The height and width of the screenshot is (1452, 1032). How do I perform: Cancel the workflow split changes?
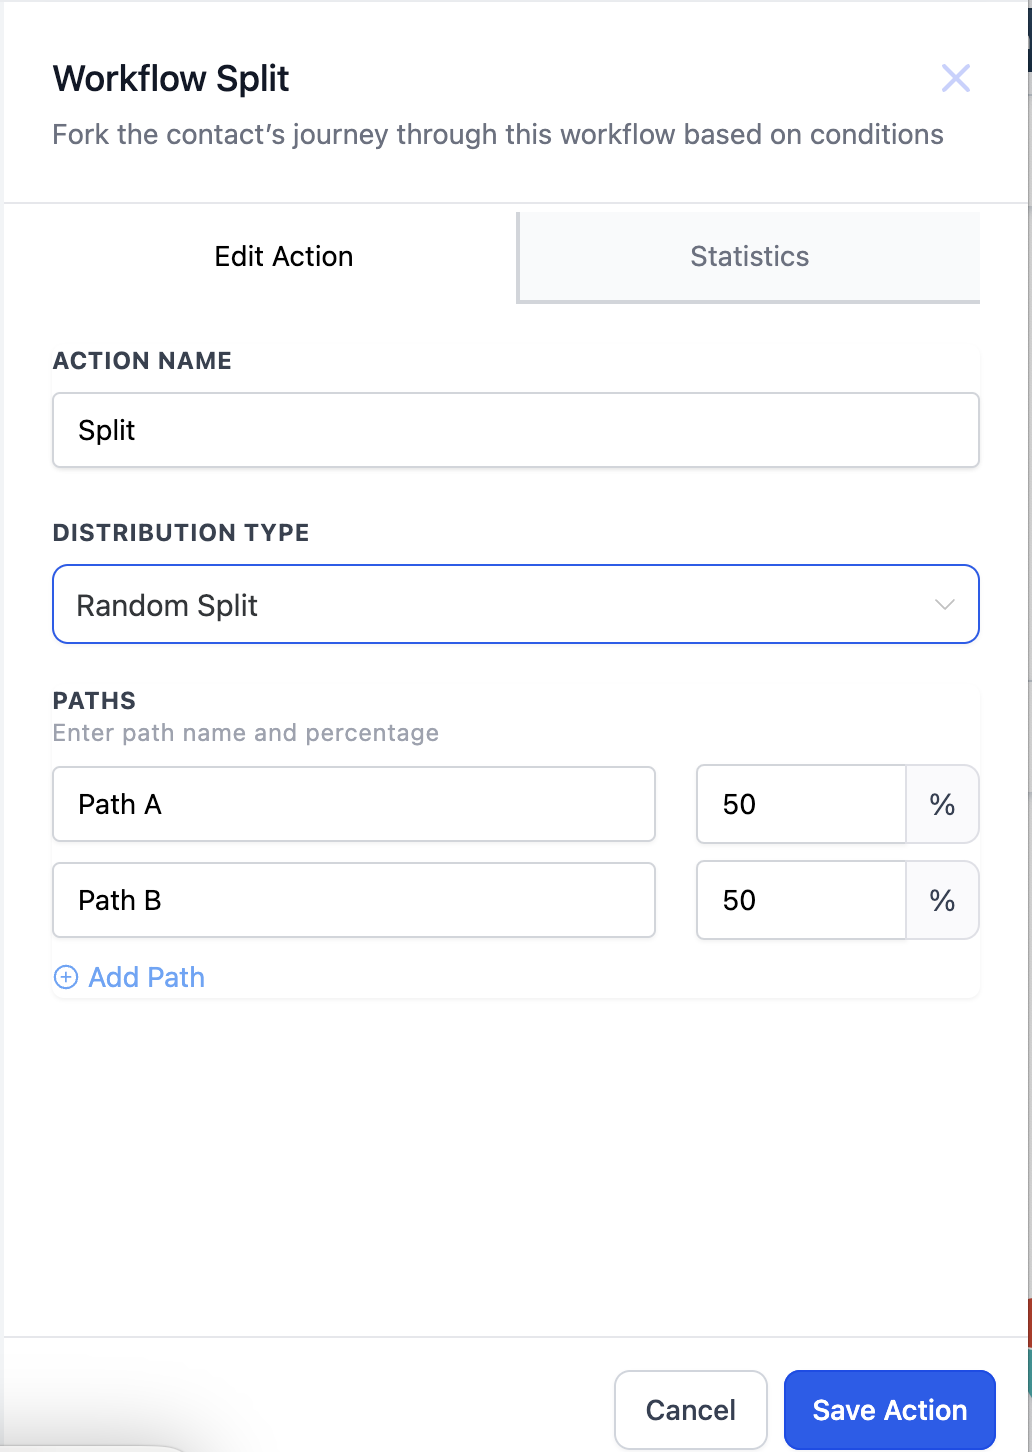point(691,1410)
